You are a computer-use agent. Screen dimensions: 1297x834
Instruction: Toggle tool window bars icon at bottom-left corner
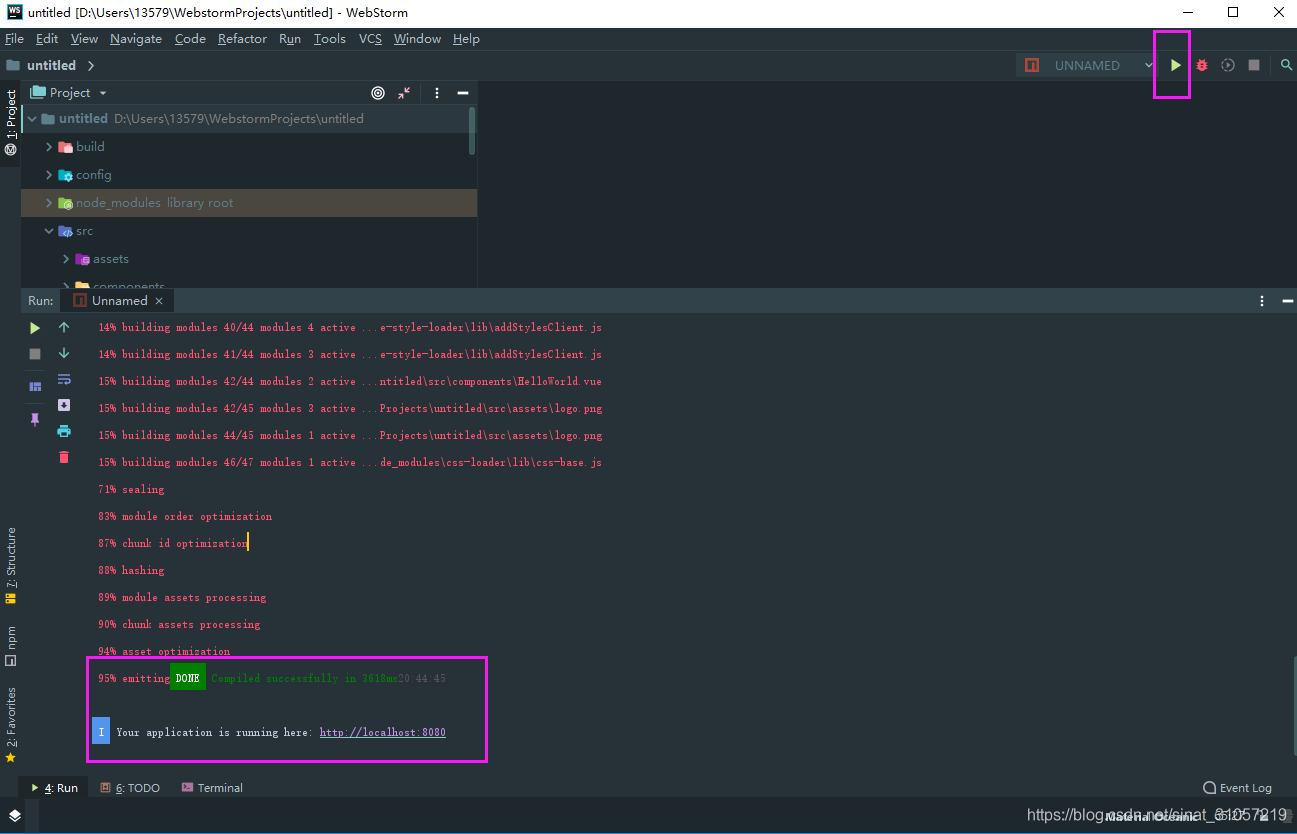click(14, 815)
